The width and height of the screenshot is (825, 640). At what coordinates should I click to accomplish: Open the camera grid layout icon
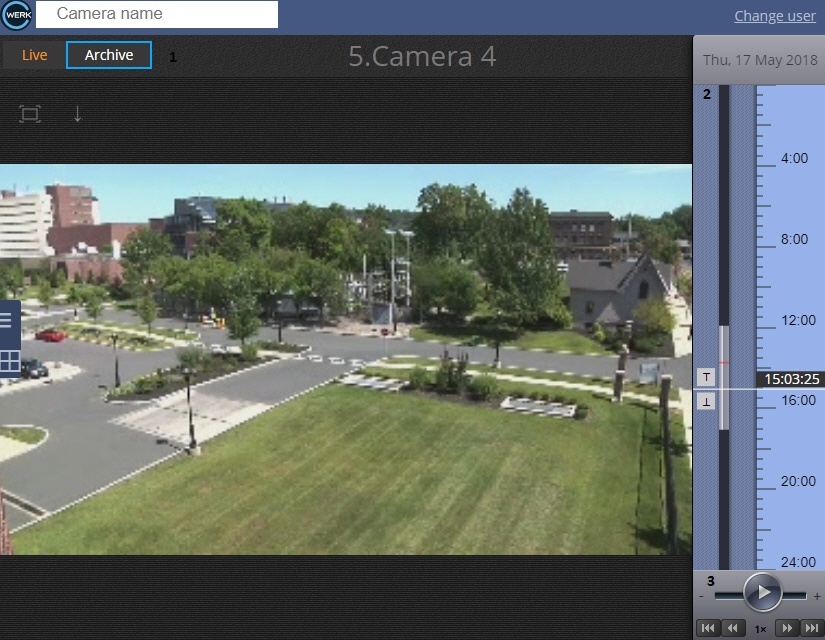point(9,362)
